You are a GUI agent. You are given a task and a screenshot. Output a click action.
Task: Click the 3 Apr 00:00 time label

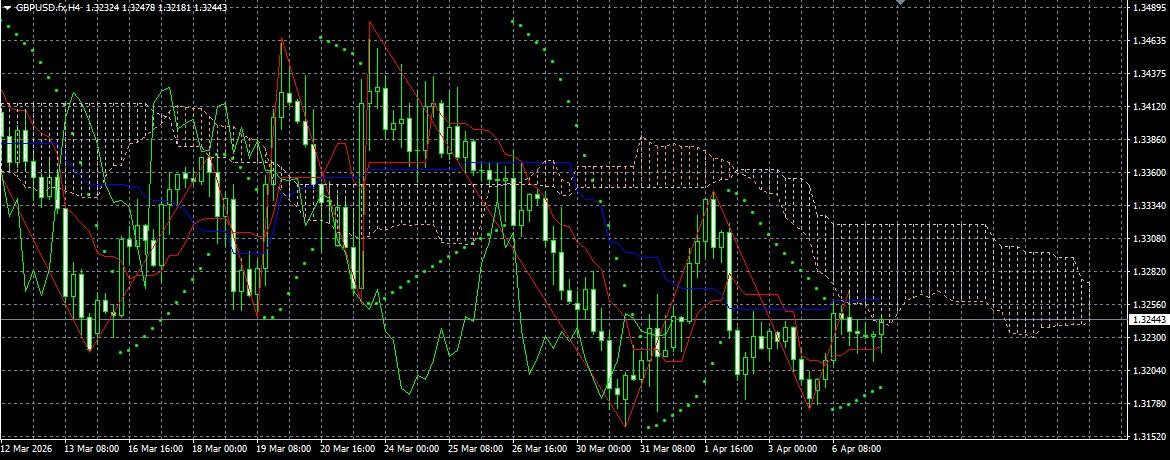pyautogui.click(x=794, y=450)
